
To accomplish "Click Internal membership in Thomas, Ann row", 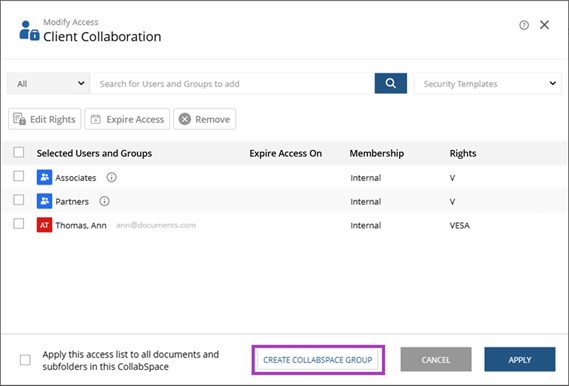I will [x=365, y=226].
